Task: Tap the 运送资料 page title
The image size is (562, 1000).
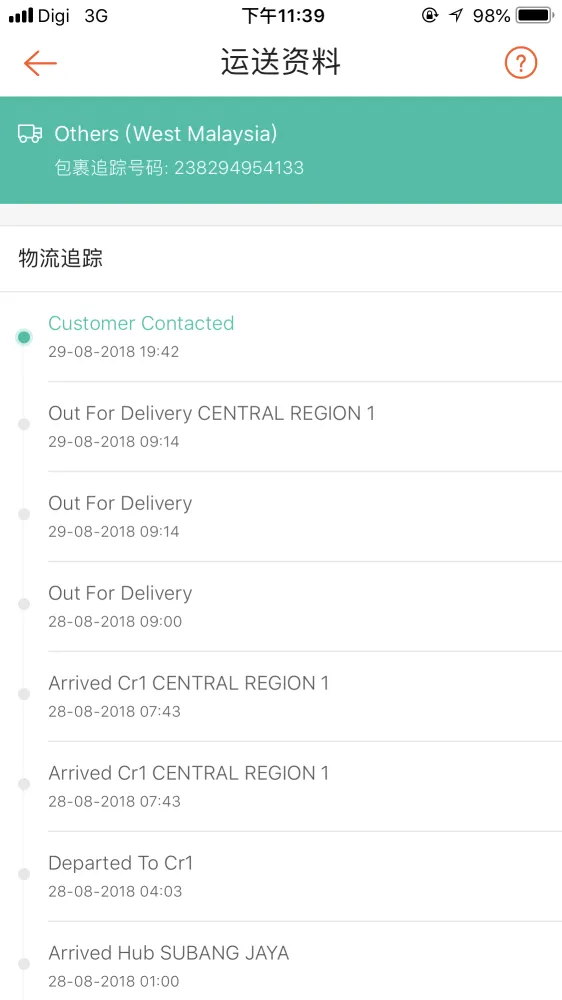Action: pos(281,63)
